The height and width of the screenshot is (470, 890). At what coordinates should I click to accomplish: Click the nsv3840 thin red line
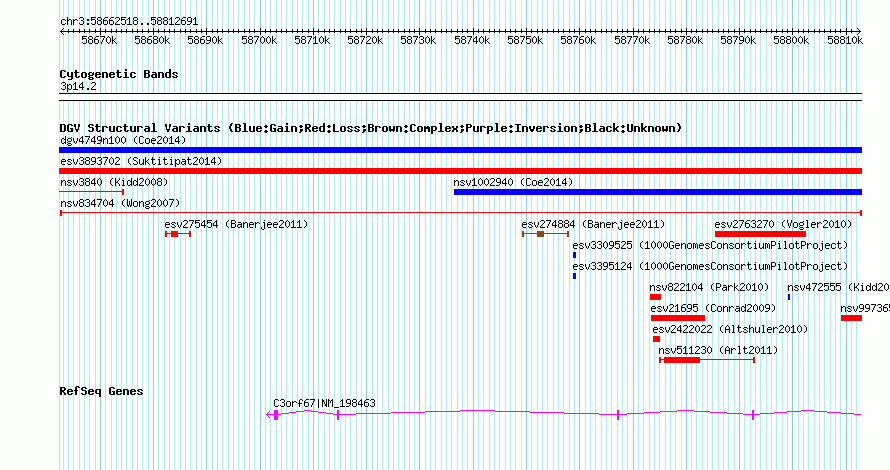click(x=91, y=192)
